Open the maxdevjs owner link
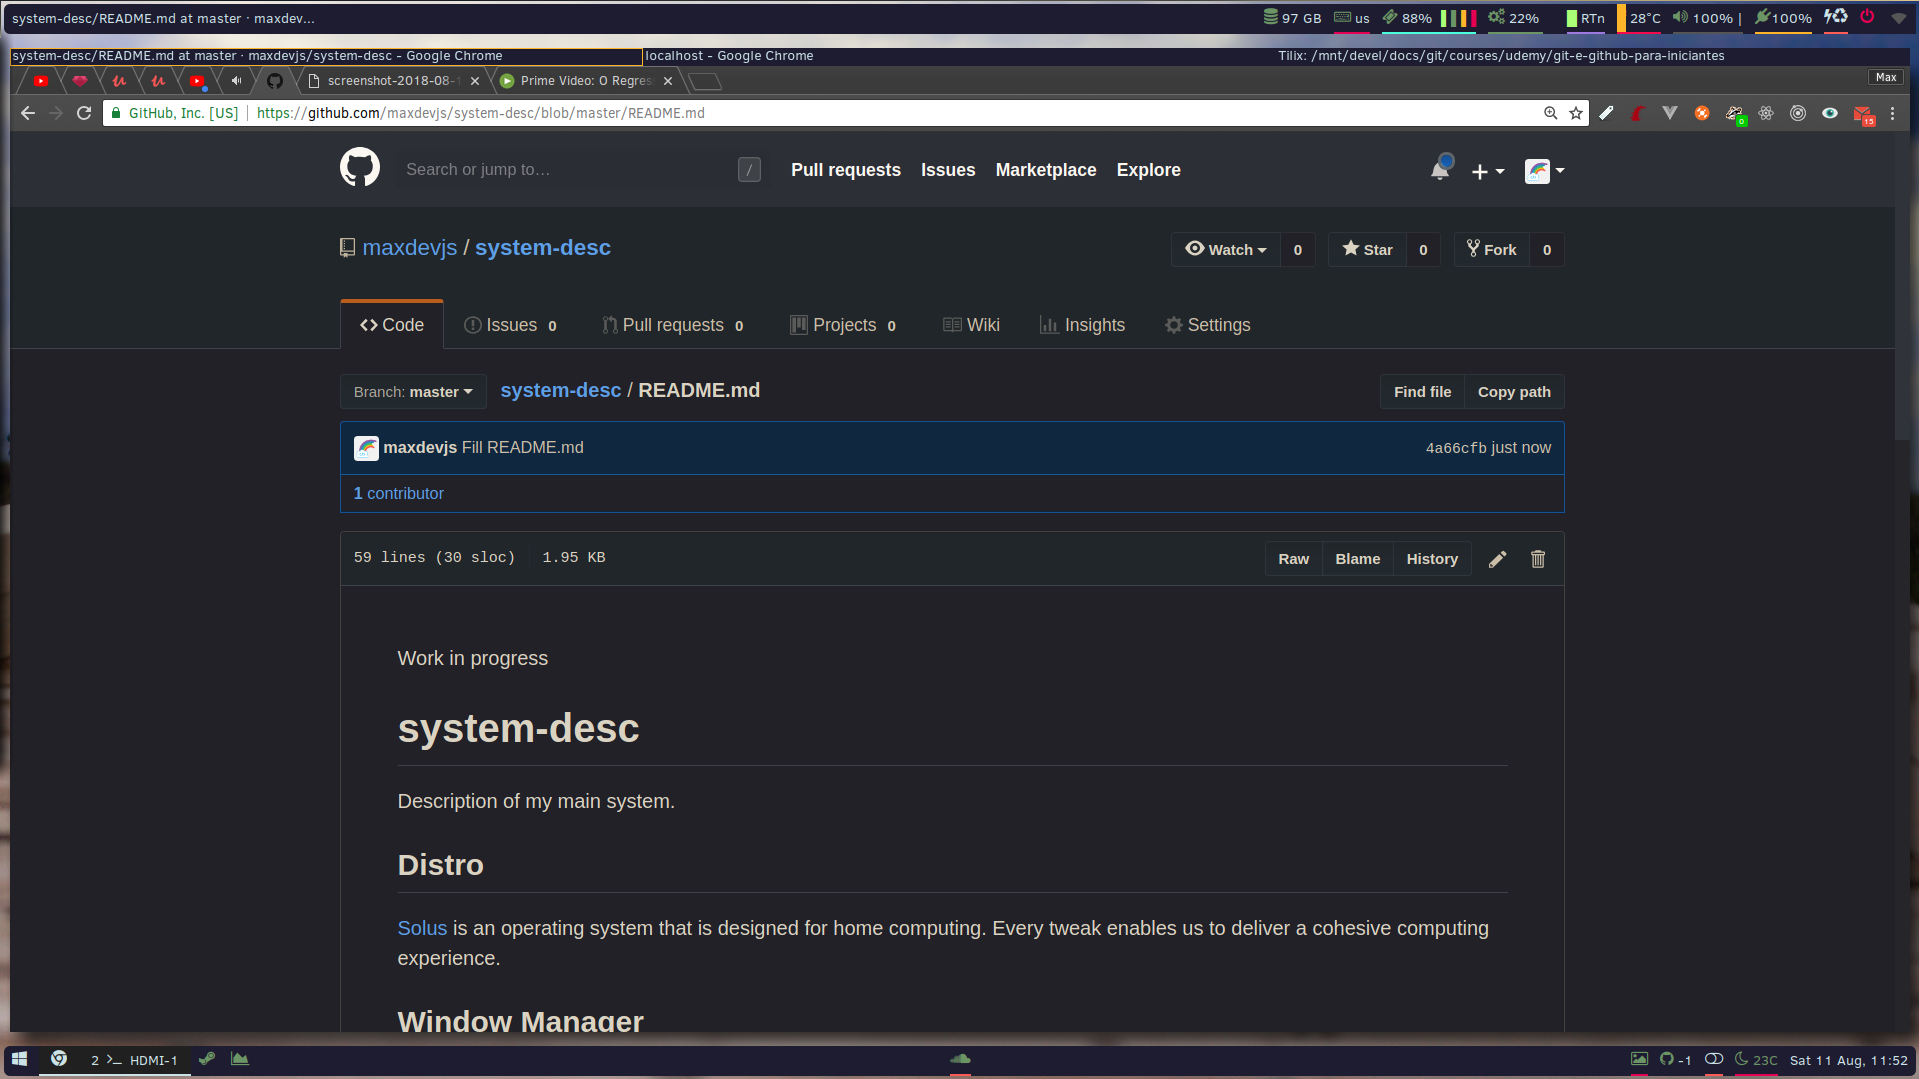 [x=410, y=248]
